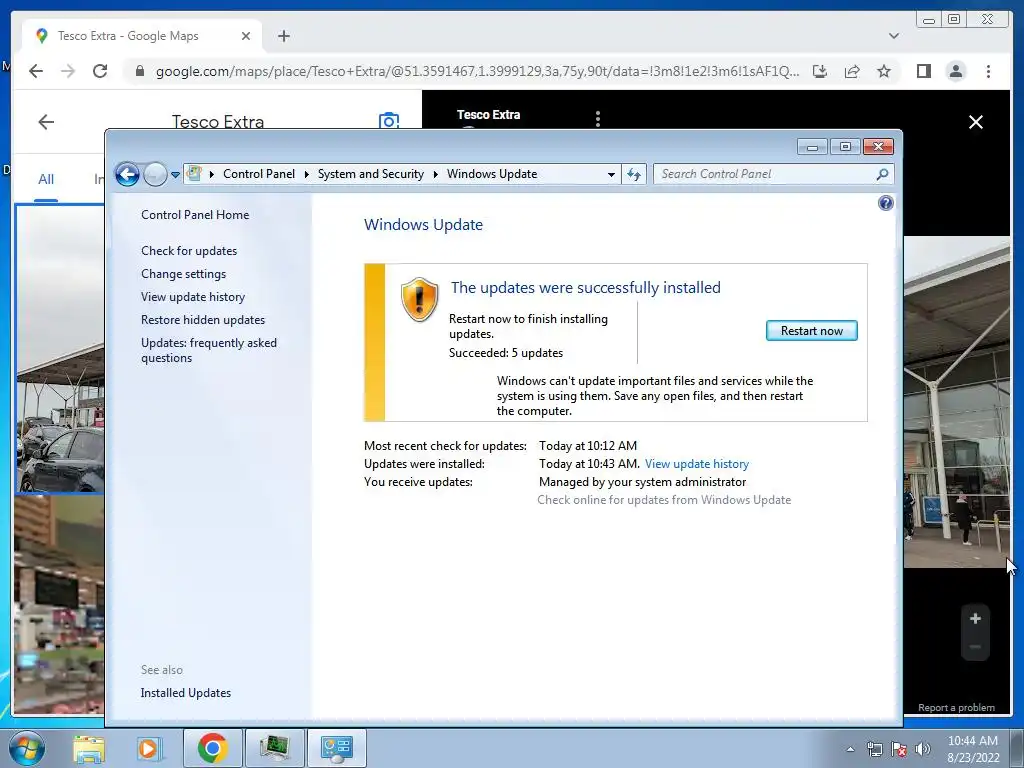Click Control Panel back arrow button

127,174
